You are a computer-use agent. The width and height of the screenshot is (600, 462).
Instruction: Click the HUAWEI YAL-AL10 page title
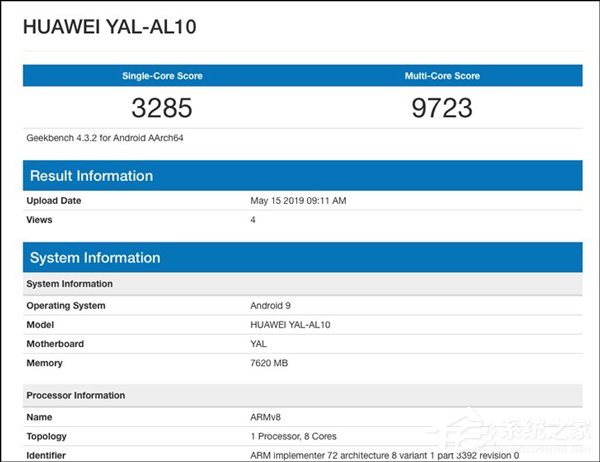[109, 27]
